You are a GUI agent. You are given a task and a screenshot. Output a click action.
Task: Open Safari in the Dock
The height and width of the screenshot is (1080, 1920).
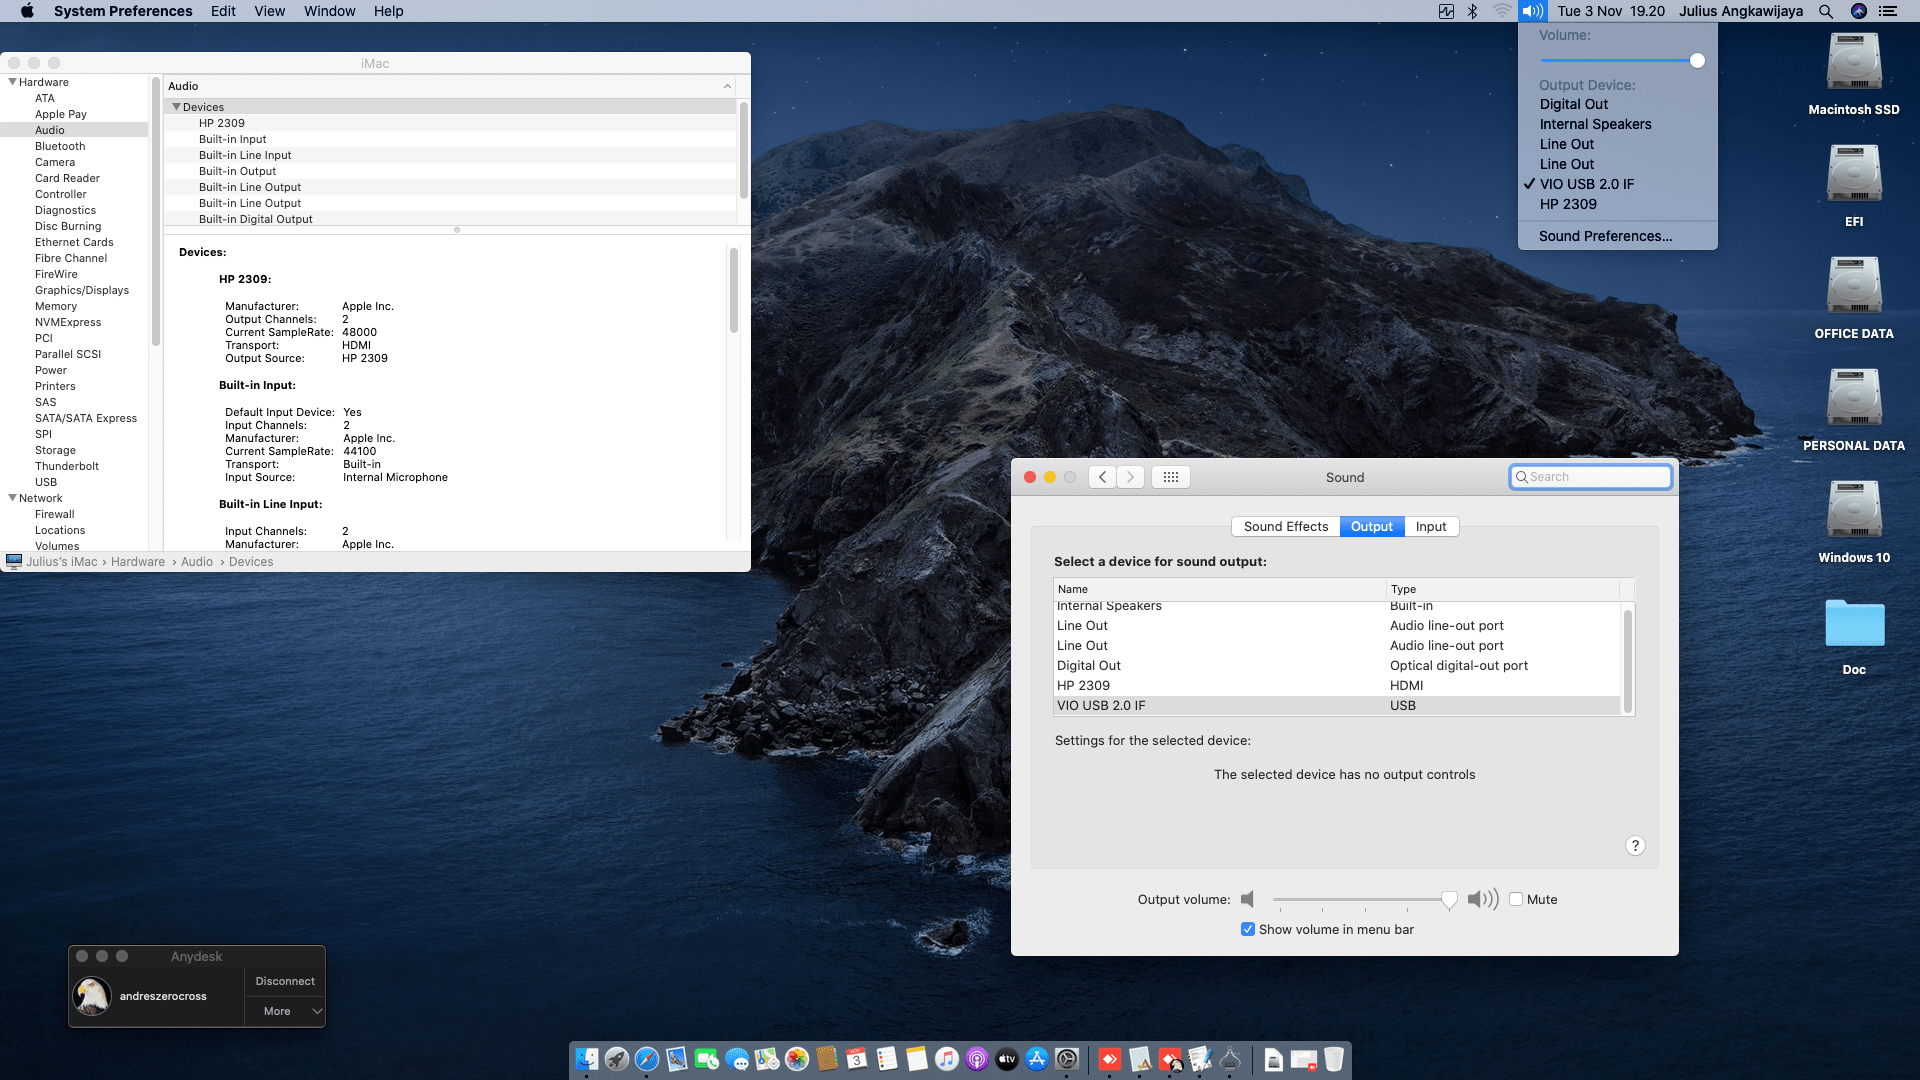click(x=647, y=1059)
